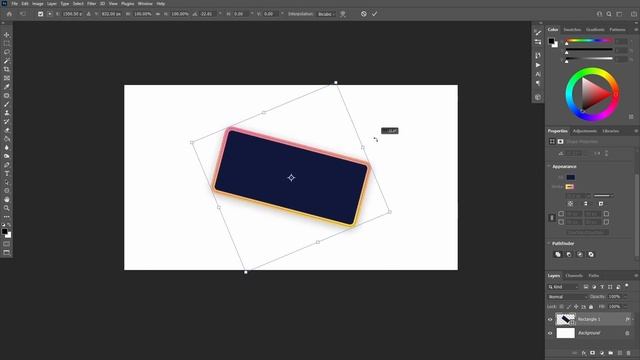
Task: Open the search icon at top right
Action: pyautogui.click(x=609, y=14)
